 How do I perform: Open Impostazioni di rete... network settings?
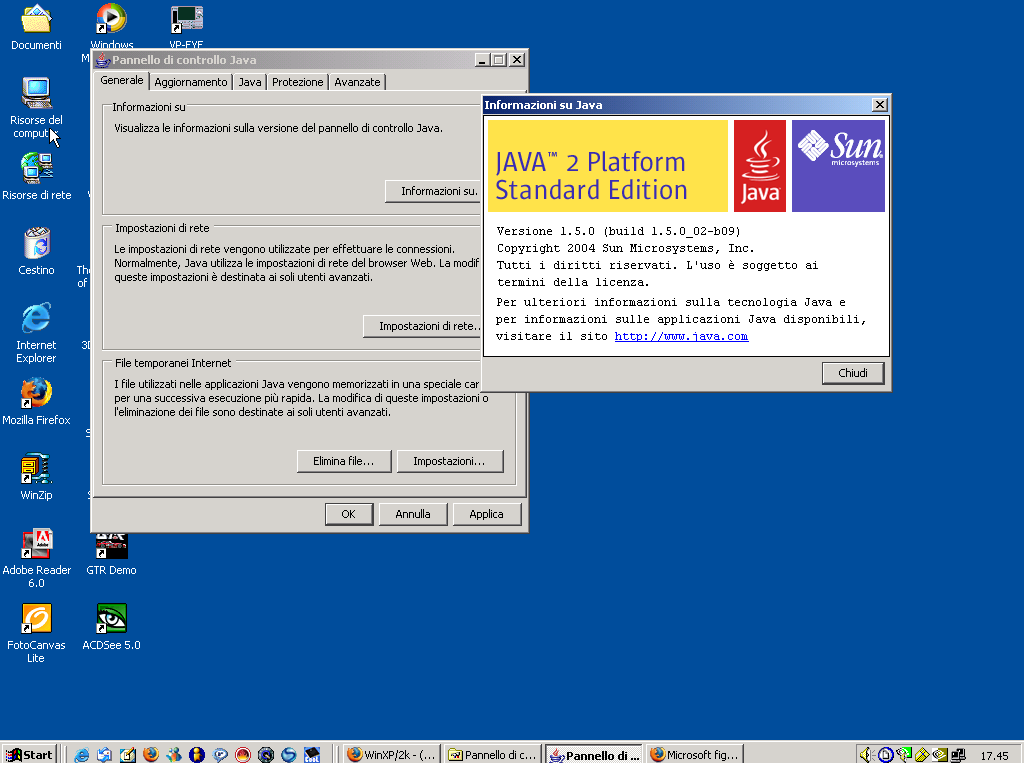tap(423, 326)
